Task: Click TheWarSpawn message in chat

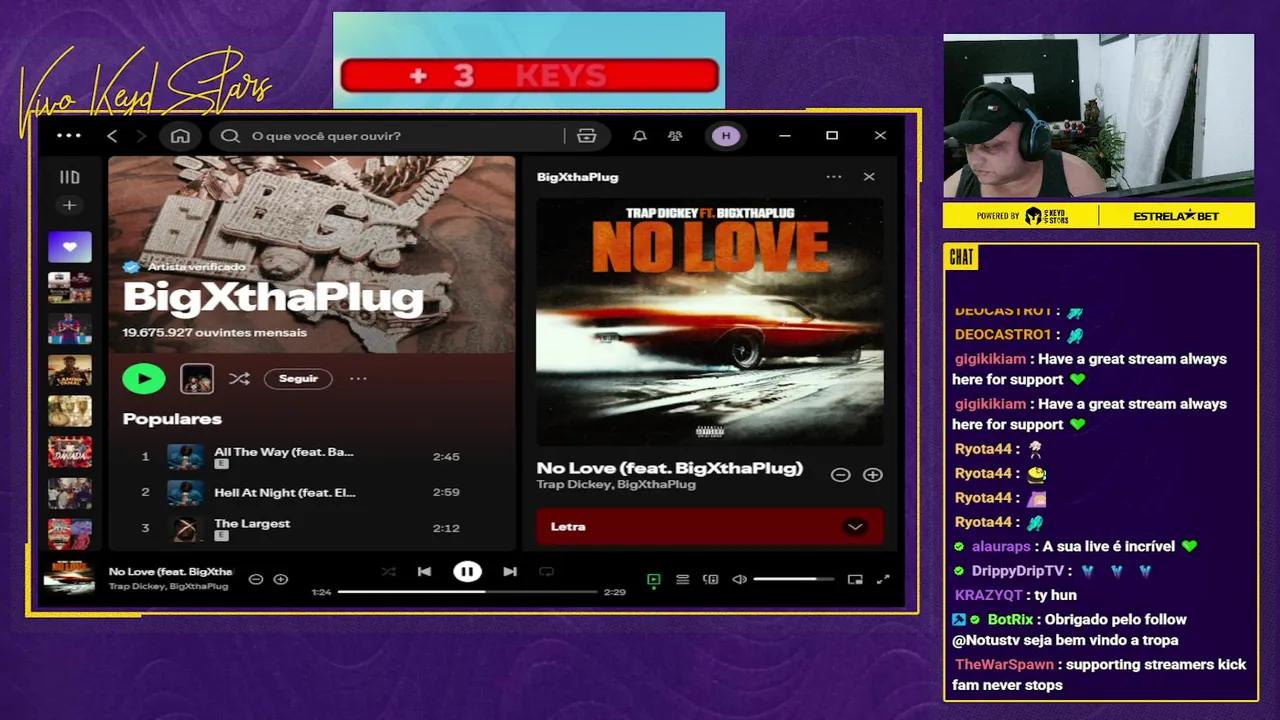Action: [x=1100, y=675]
